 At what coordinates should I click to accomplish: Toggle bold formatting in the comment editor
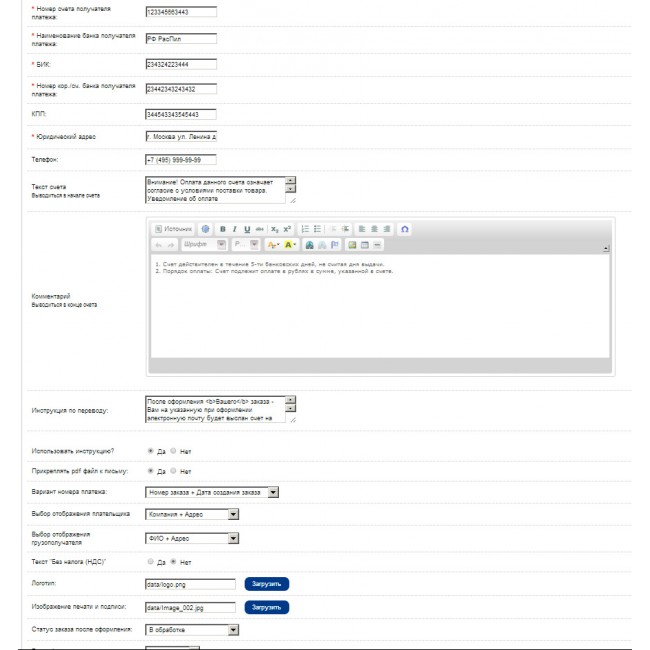223,229
